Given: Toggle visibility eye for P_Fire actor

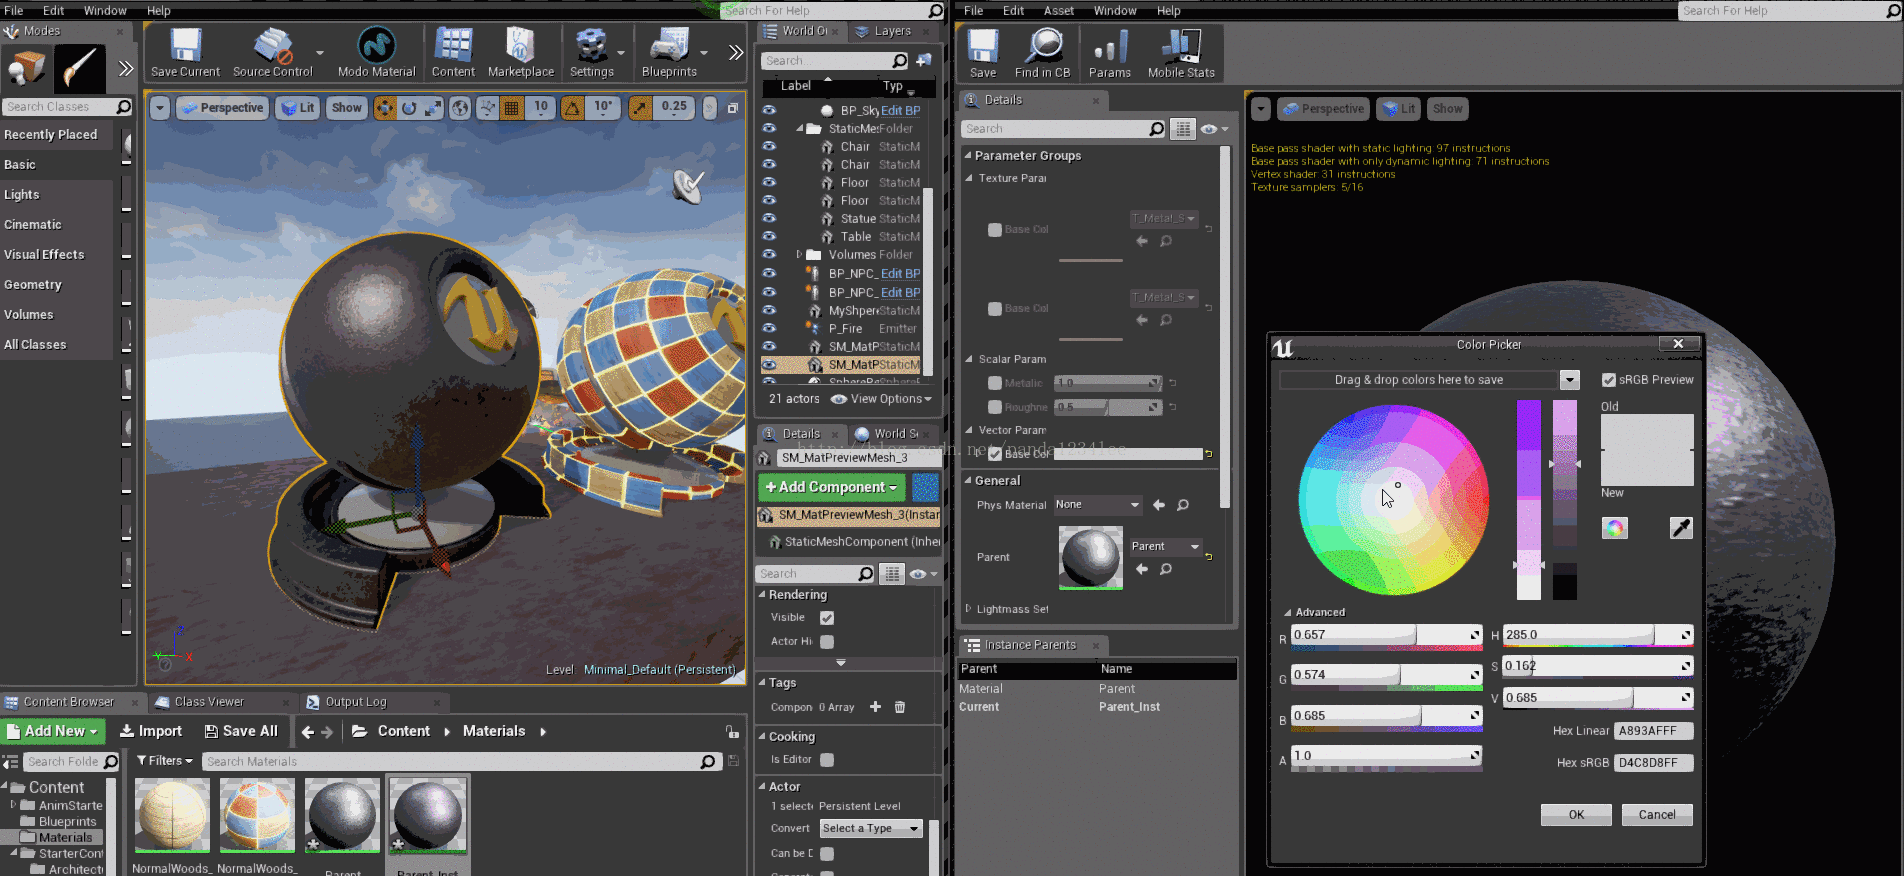Looking at the screenshot, I should [x=769, y=328].
